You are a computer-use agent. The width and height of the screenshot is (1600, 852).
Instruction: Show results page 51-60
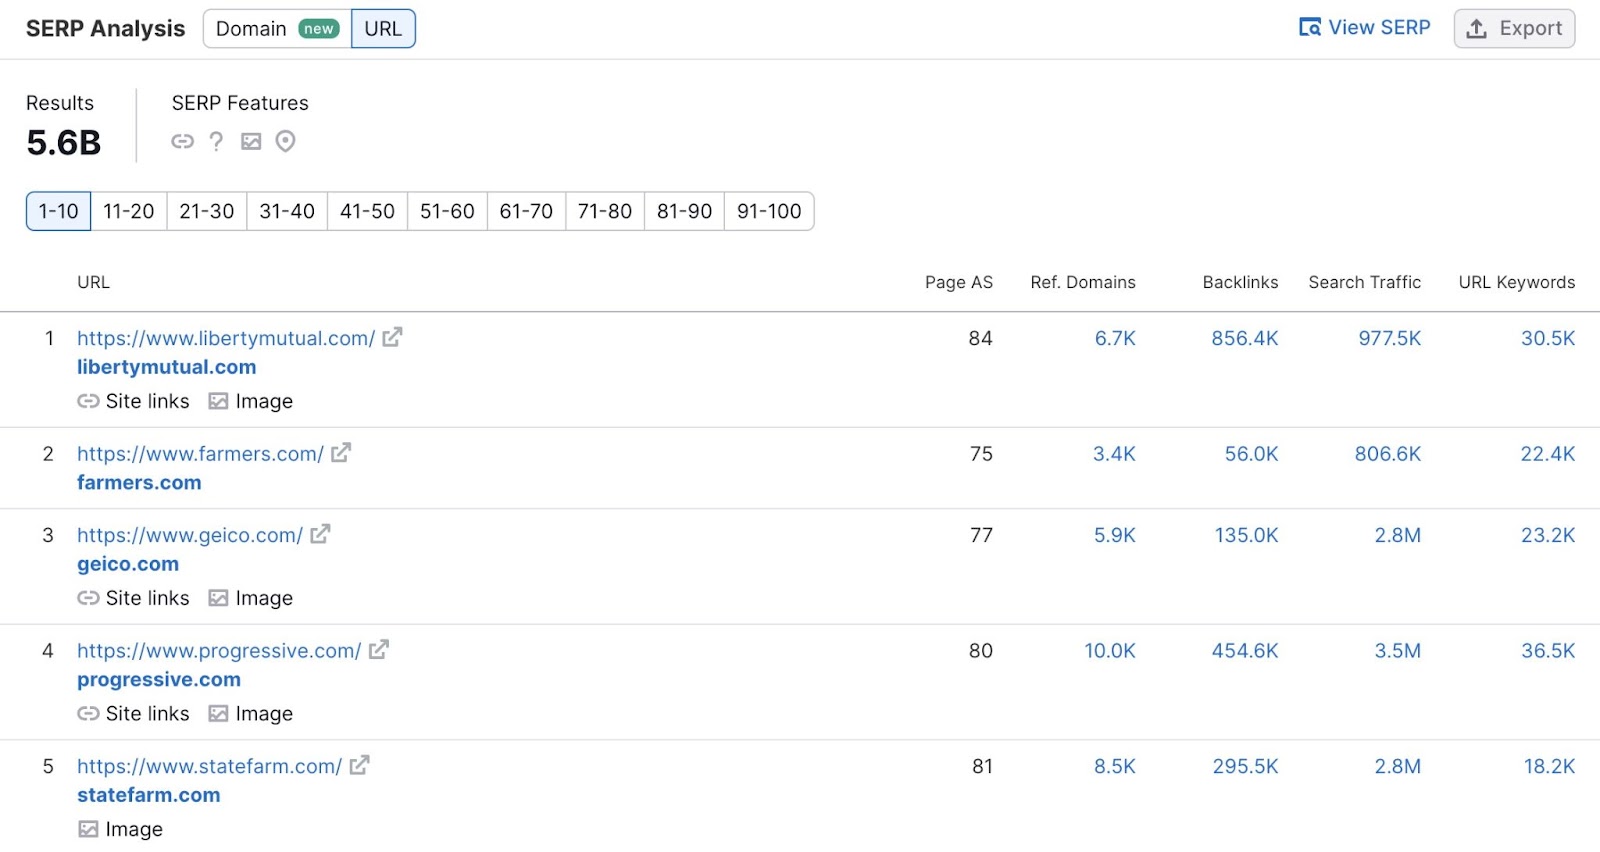[x=447, y=211]
